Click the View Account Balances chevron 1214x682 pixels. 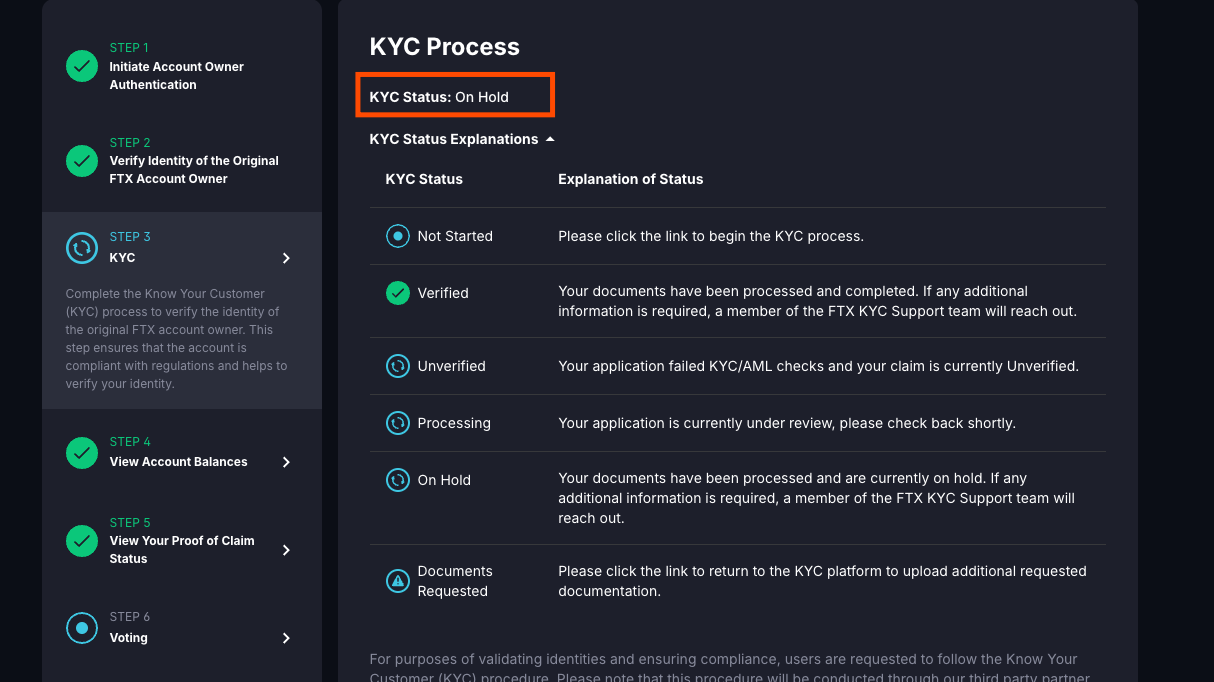click(286, 462)
